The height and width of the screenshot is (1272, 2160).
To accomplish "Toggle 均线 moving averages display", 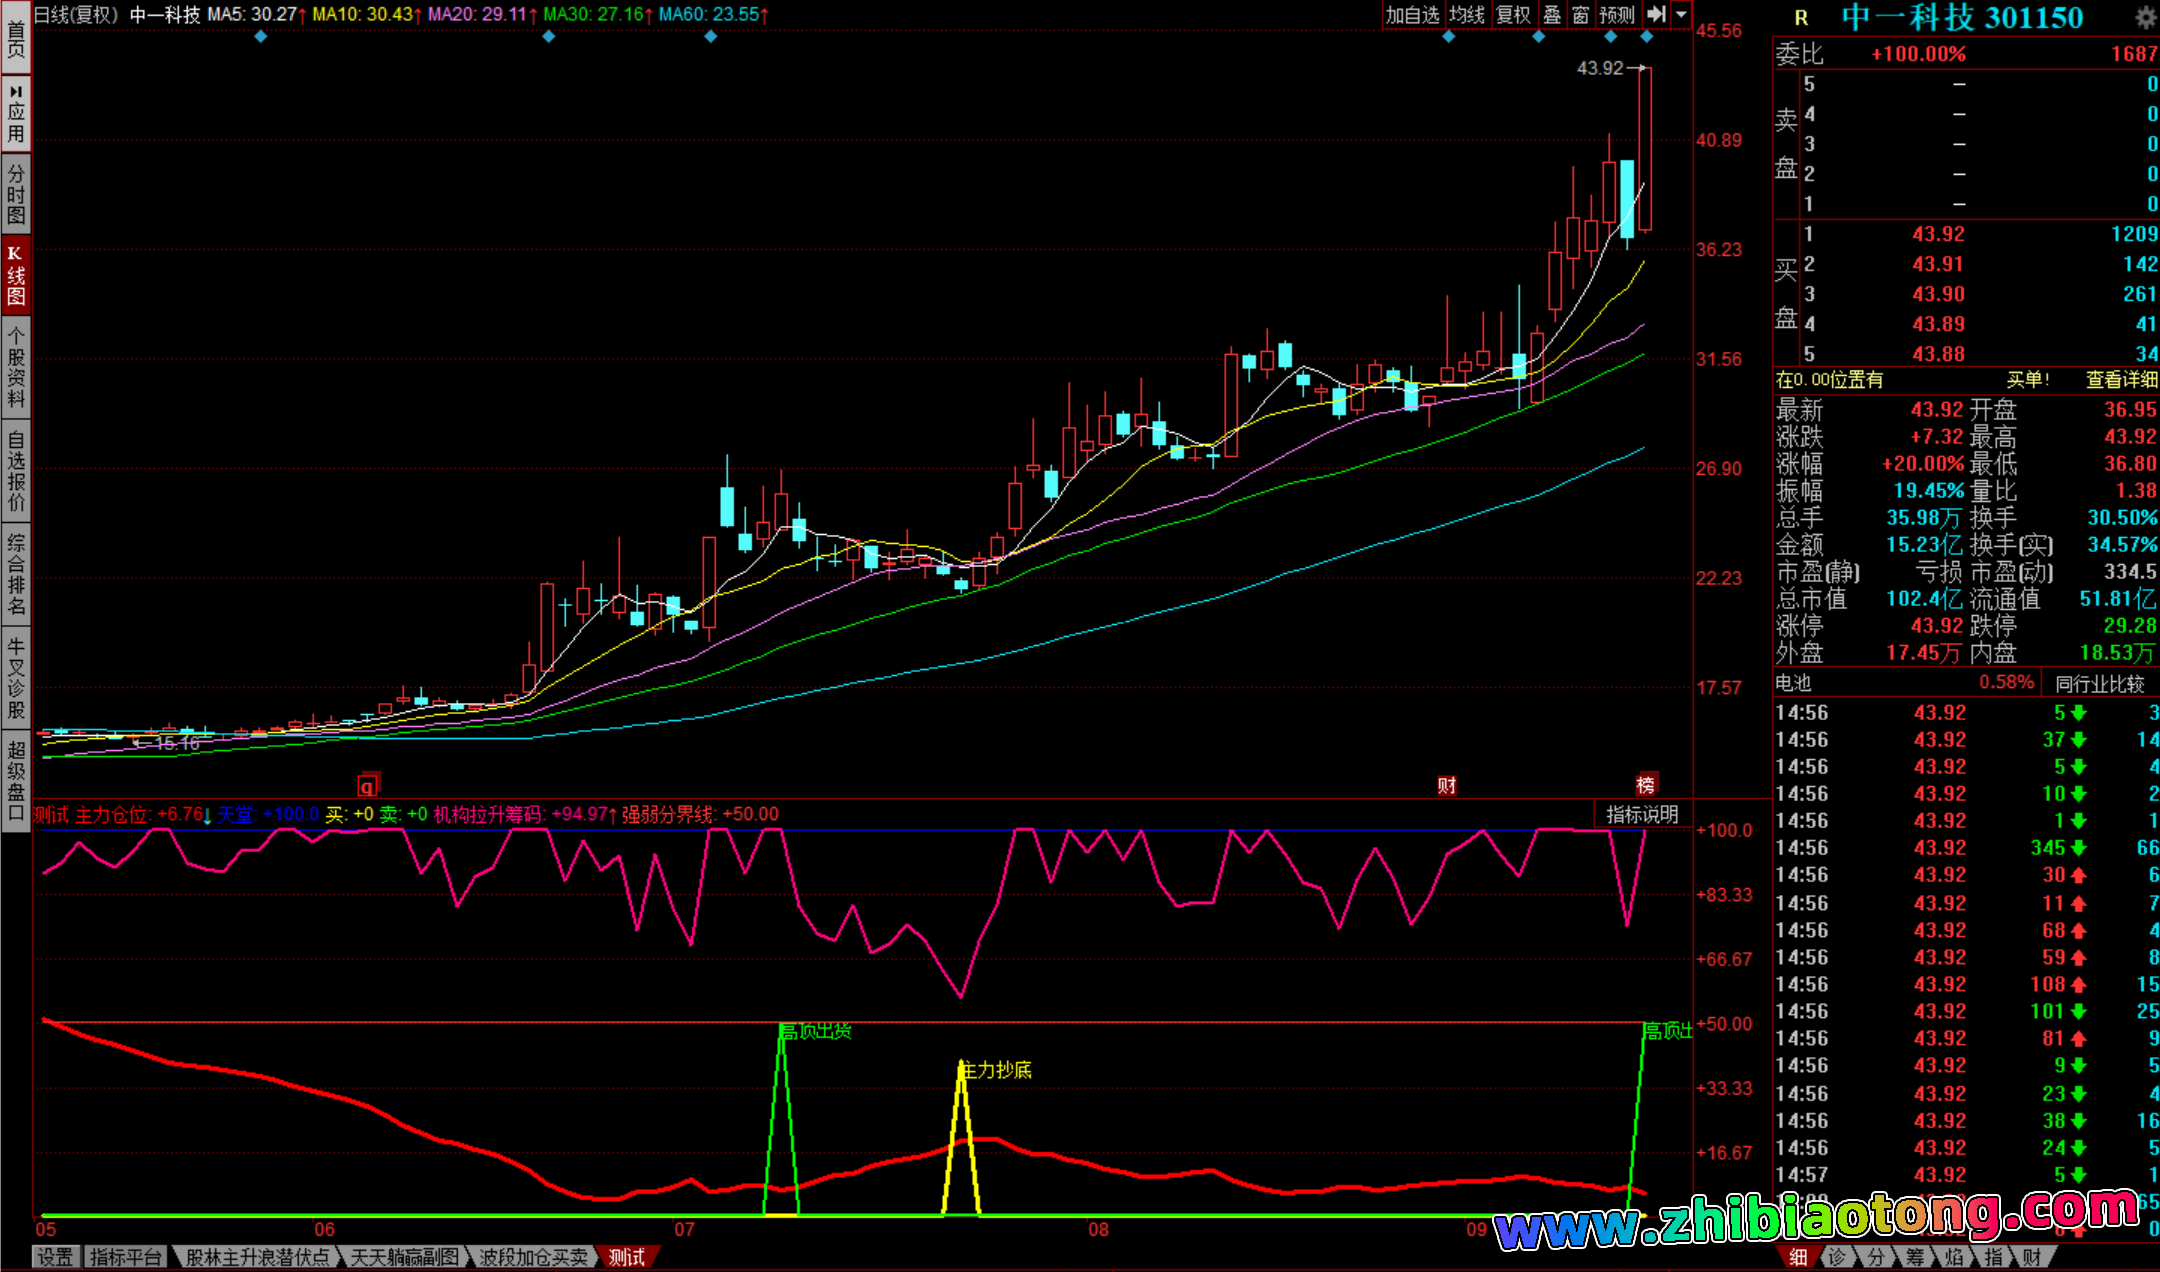I will tap(1466, 14).
